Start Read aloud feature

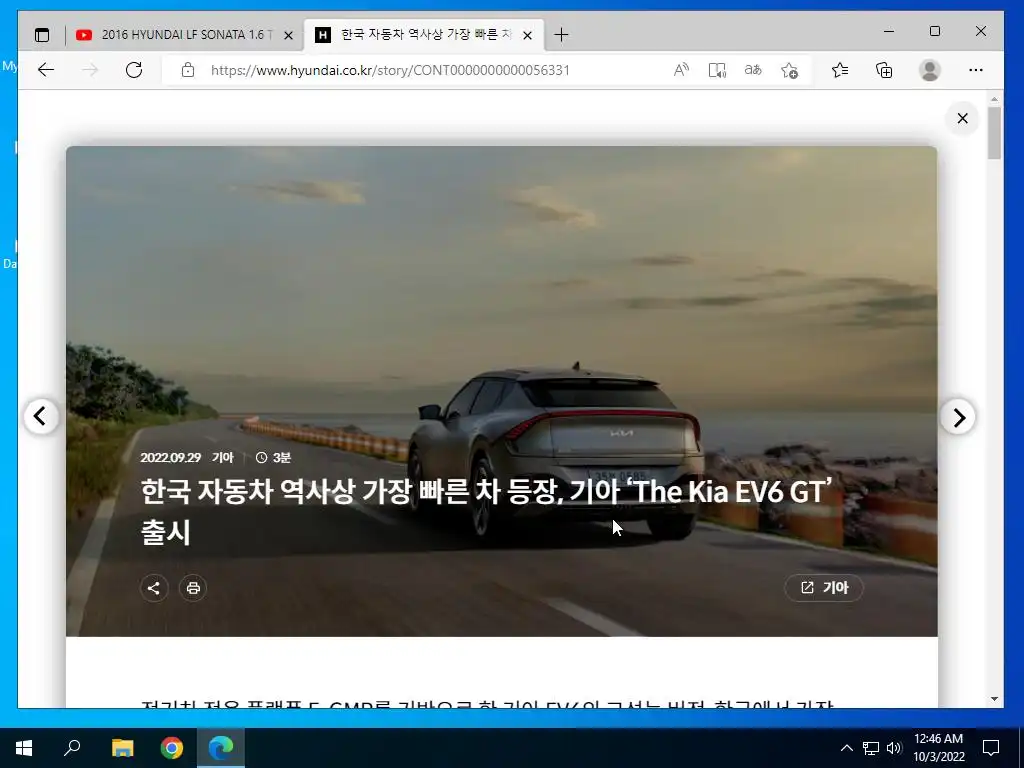[x=681, y=70]
